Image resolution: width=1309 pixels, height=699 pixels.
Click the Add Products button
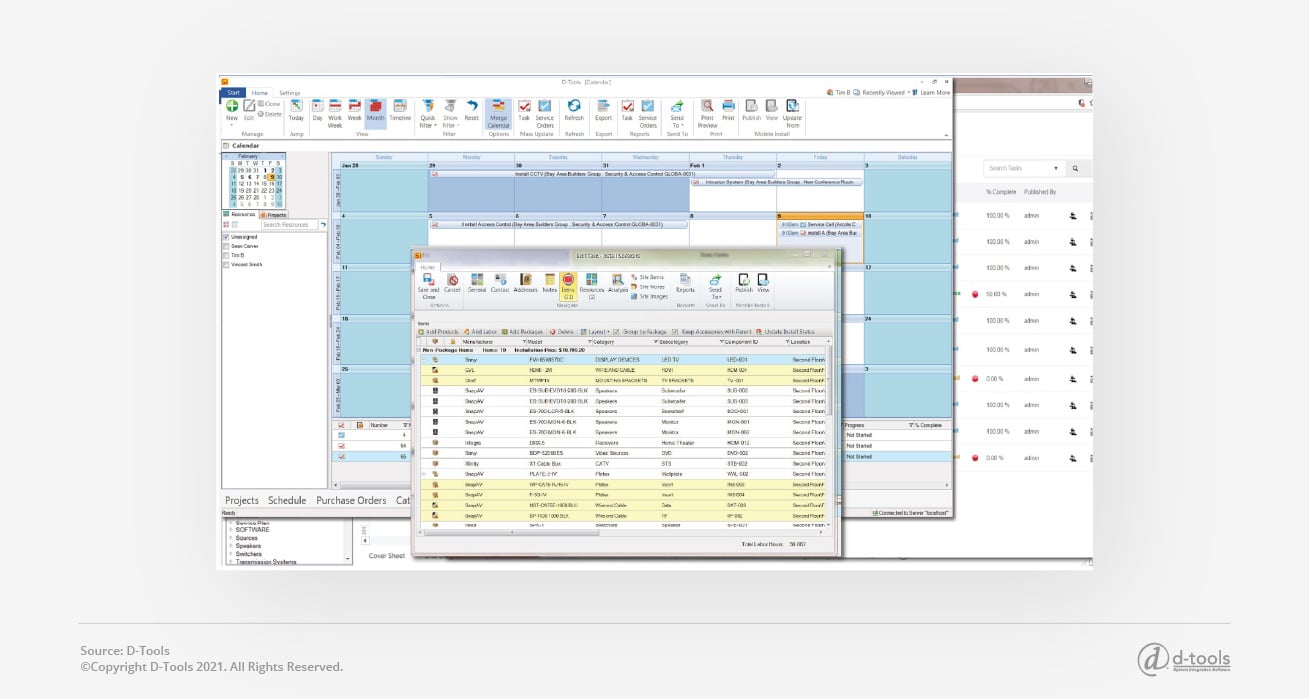pos(440,331)
